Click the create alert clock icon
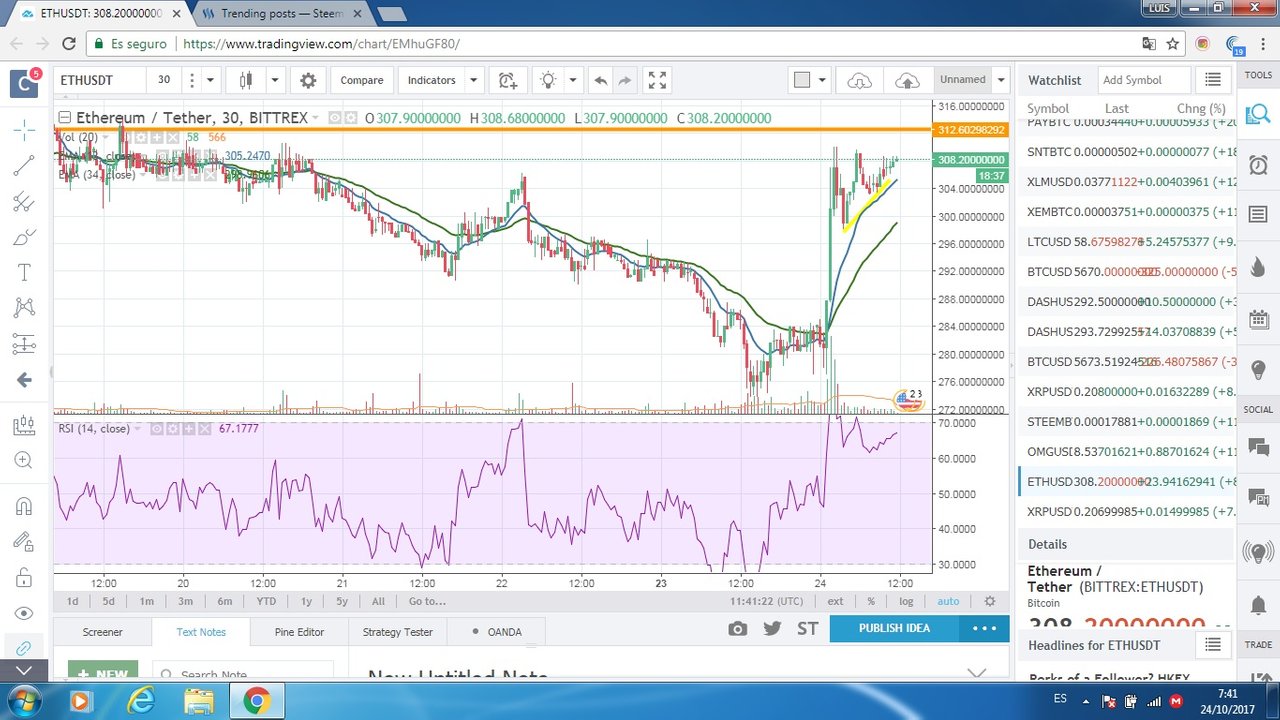 508,80
